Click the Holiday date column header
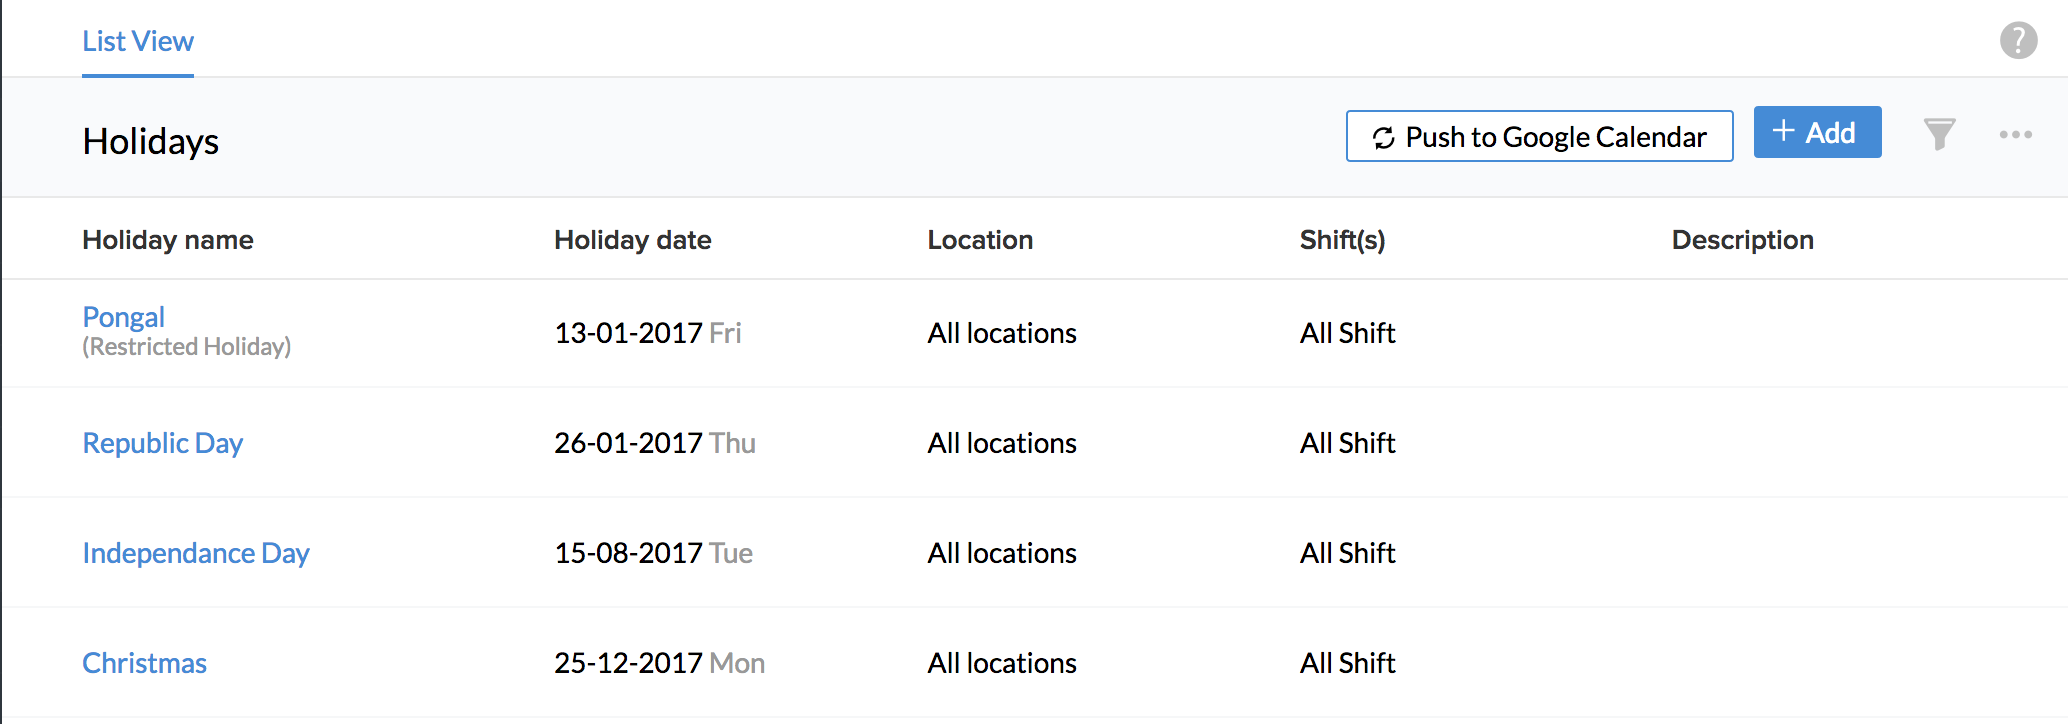The image size is (2068, 724). pyautogui.click(x=633, y=240)
